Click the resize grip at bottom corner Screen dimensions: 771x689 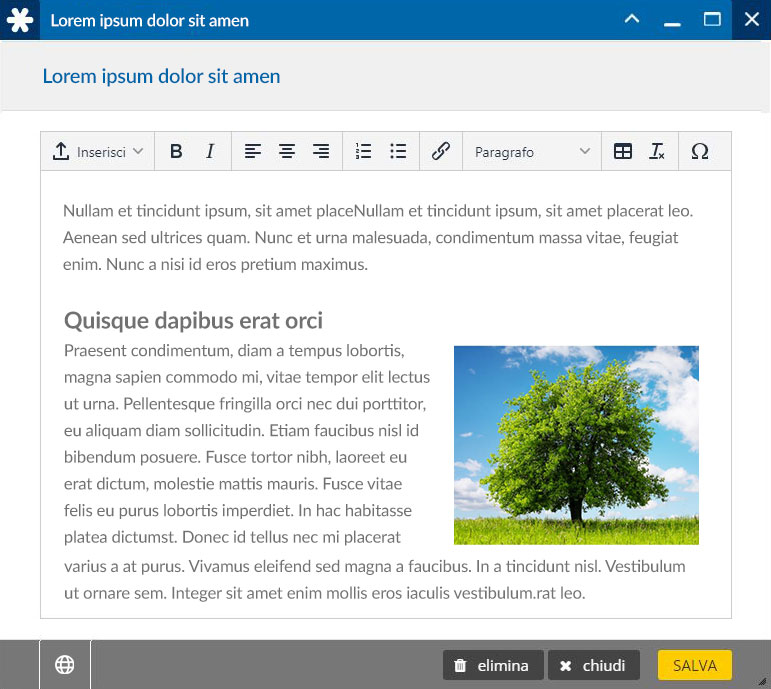[763, 681]
